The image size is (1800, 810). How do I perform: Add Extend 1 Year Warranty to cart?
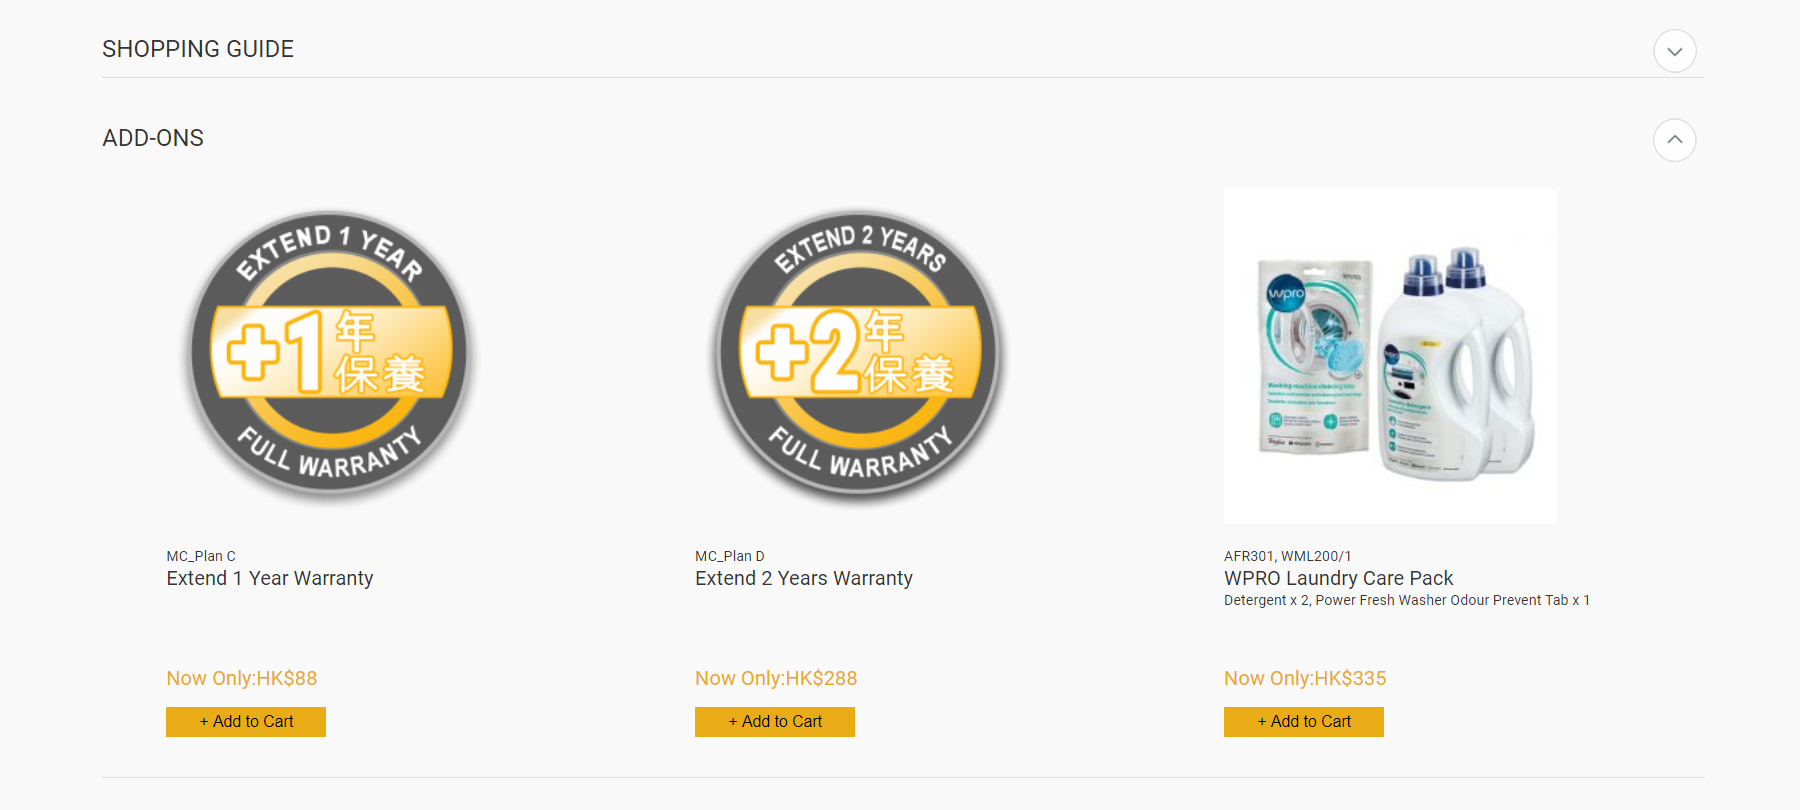(246, 722)
